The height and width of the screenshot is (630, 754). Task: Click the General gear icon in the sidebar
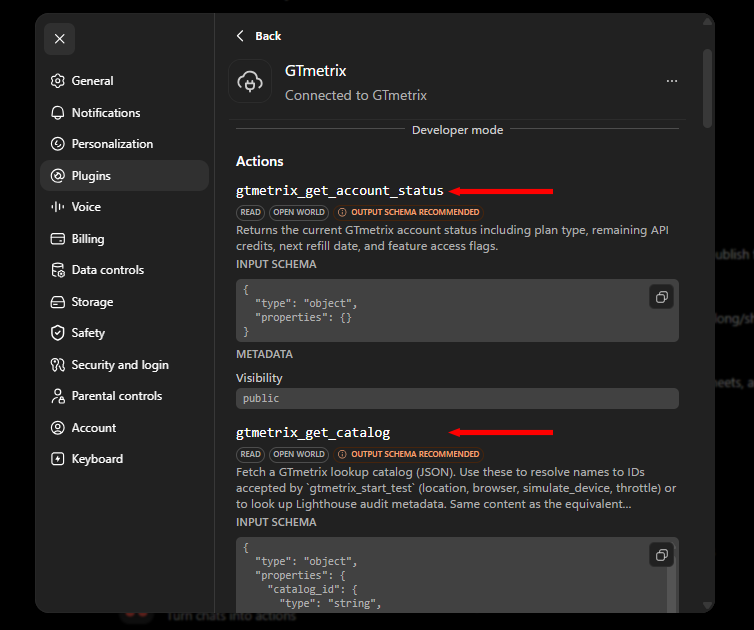(58, 81)
